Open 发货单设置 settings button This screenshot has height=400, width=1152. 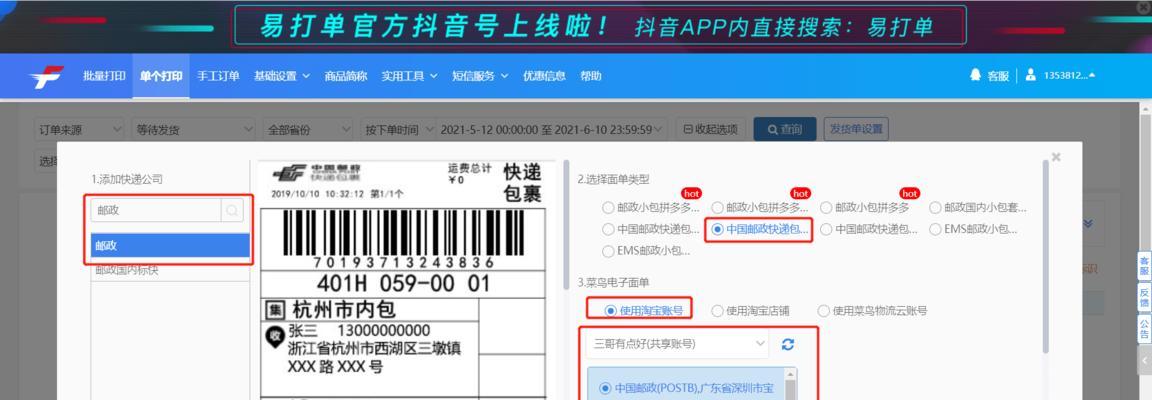click(856, 129)
